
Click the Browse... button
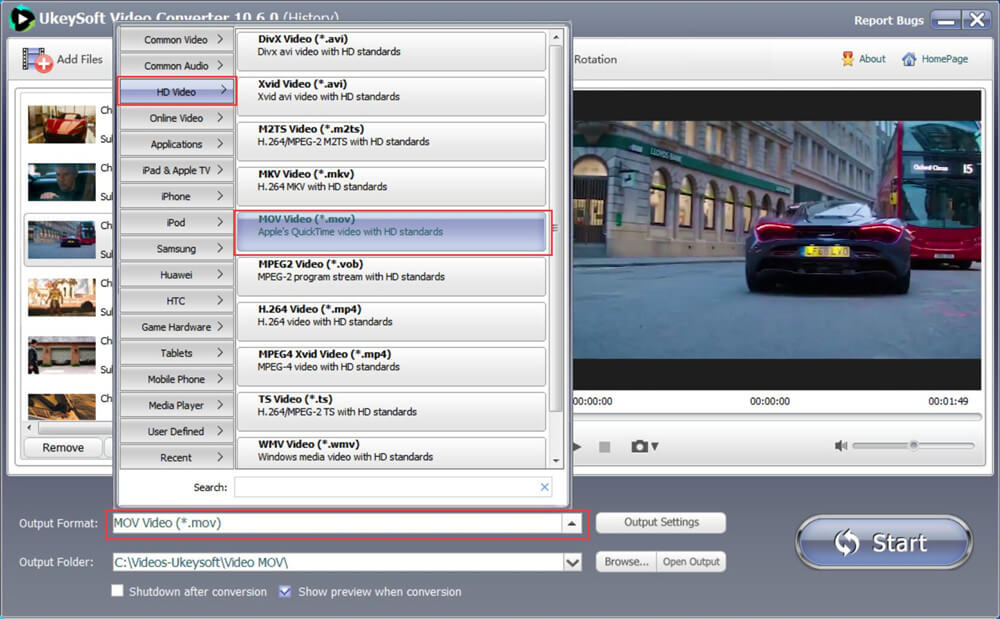click(x=626, y=562)
